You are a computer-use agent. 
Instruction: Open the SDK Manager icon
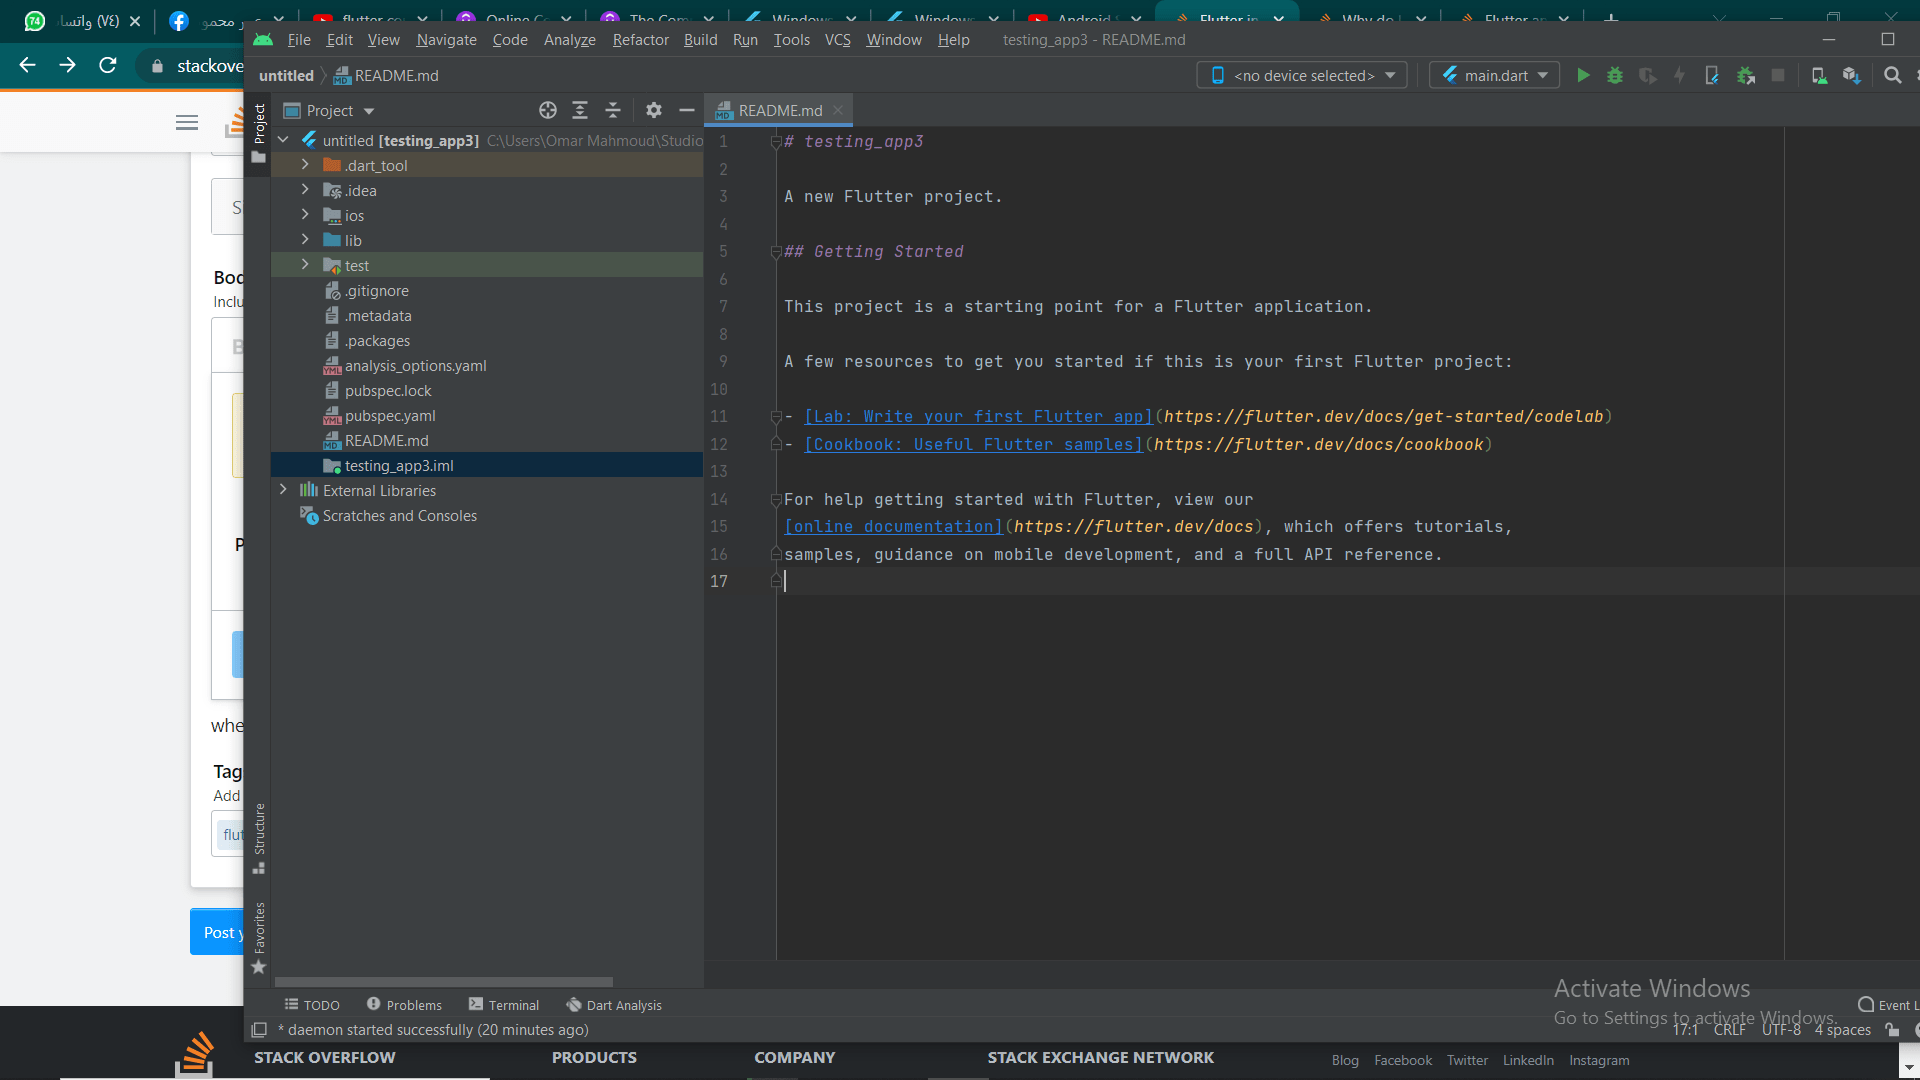click(x=1851, y=75)
